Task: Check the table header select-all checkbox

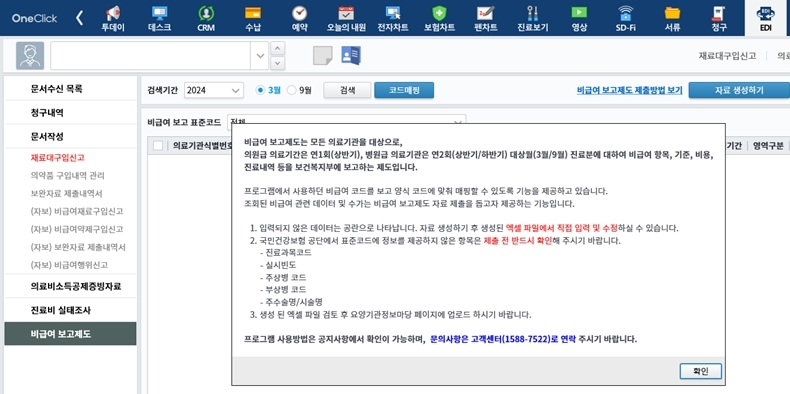Action: pos(158,146)
